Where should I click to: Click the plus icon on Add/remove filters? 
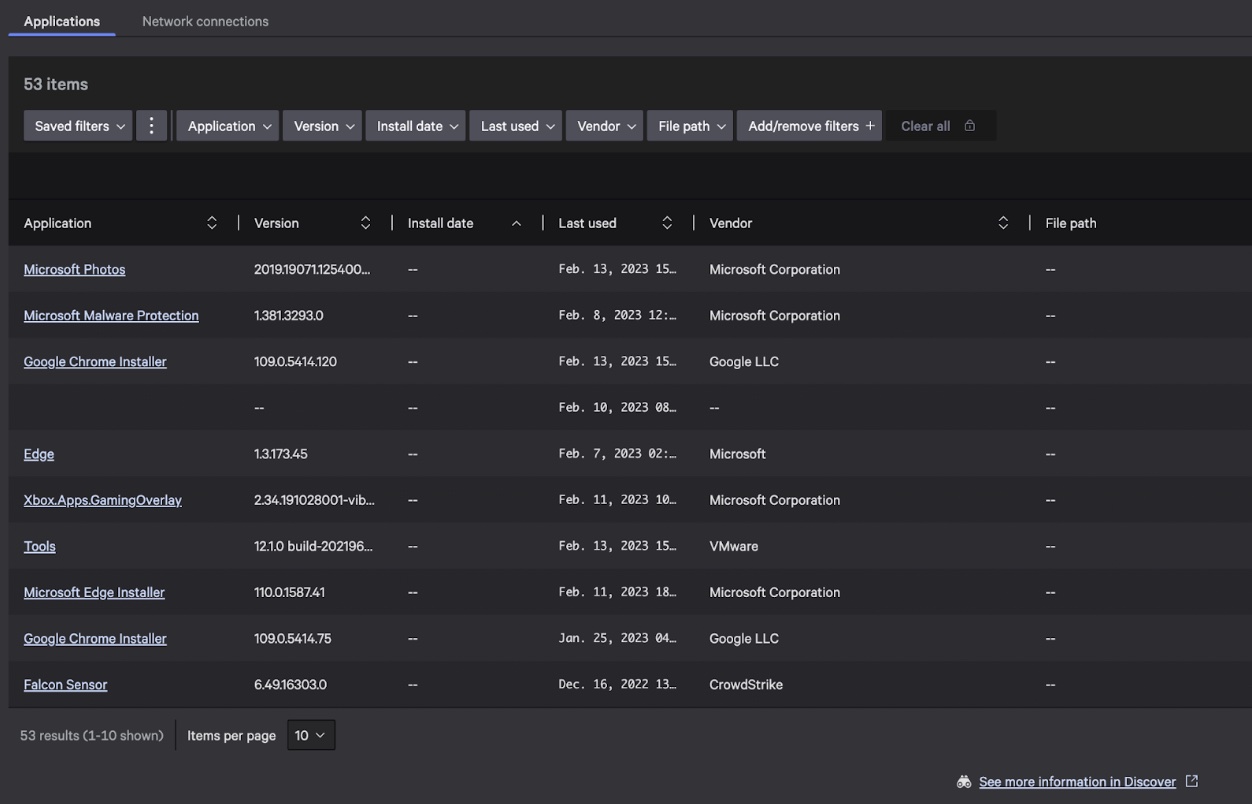pyautogui.click(x=870, y=126)
